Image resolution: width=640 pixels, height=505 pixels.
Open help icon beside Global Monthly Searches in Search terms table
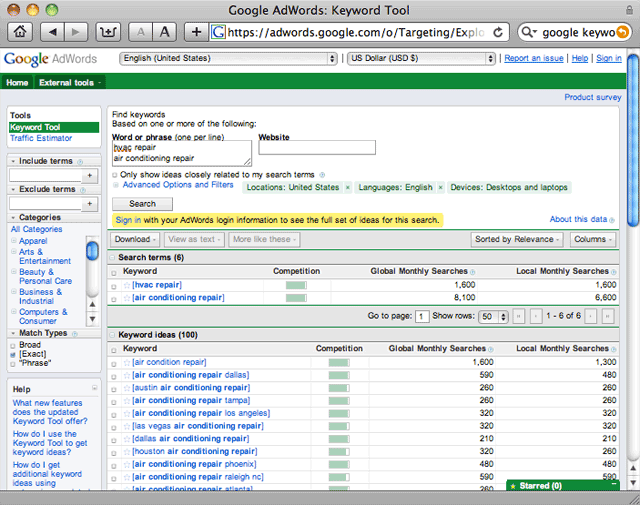(473, 272)
